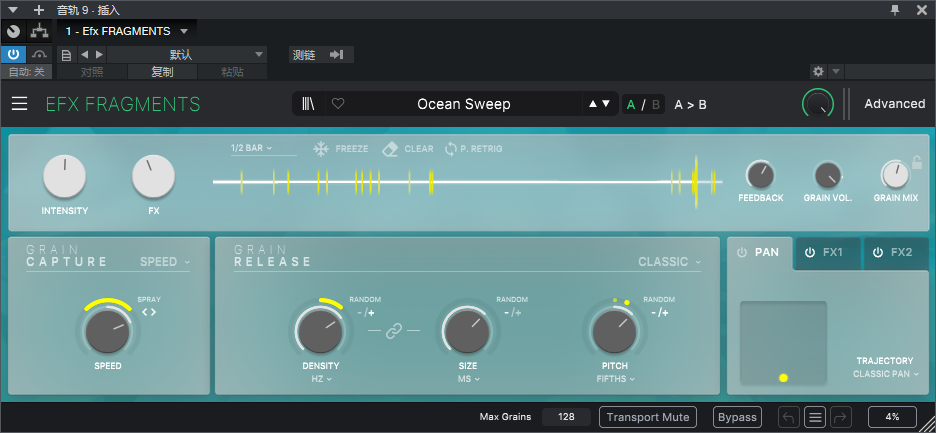Screen dimensions: 936x433
Task: Favorite the Ocean Sweep preset with heart
Action: click(338, 104)
